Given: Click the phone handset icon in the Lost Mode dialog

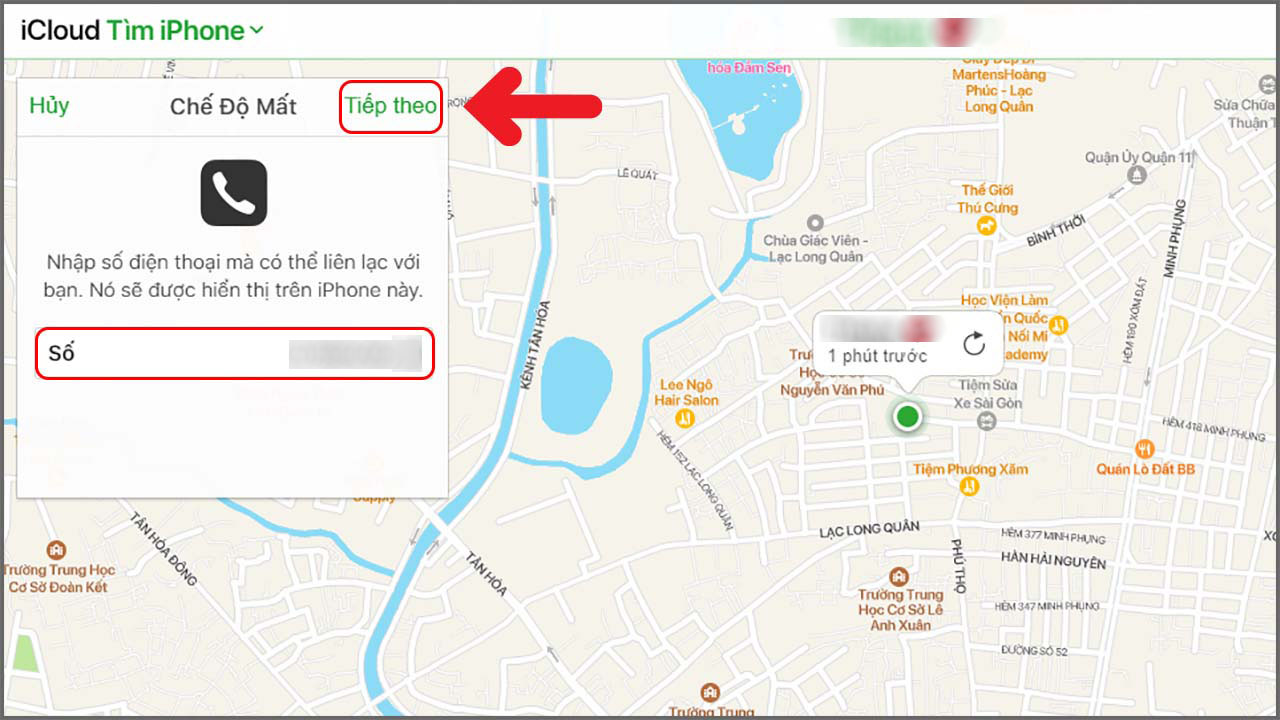Looking at the screenshot, I should 236,193.
